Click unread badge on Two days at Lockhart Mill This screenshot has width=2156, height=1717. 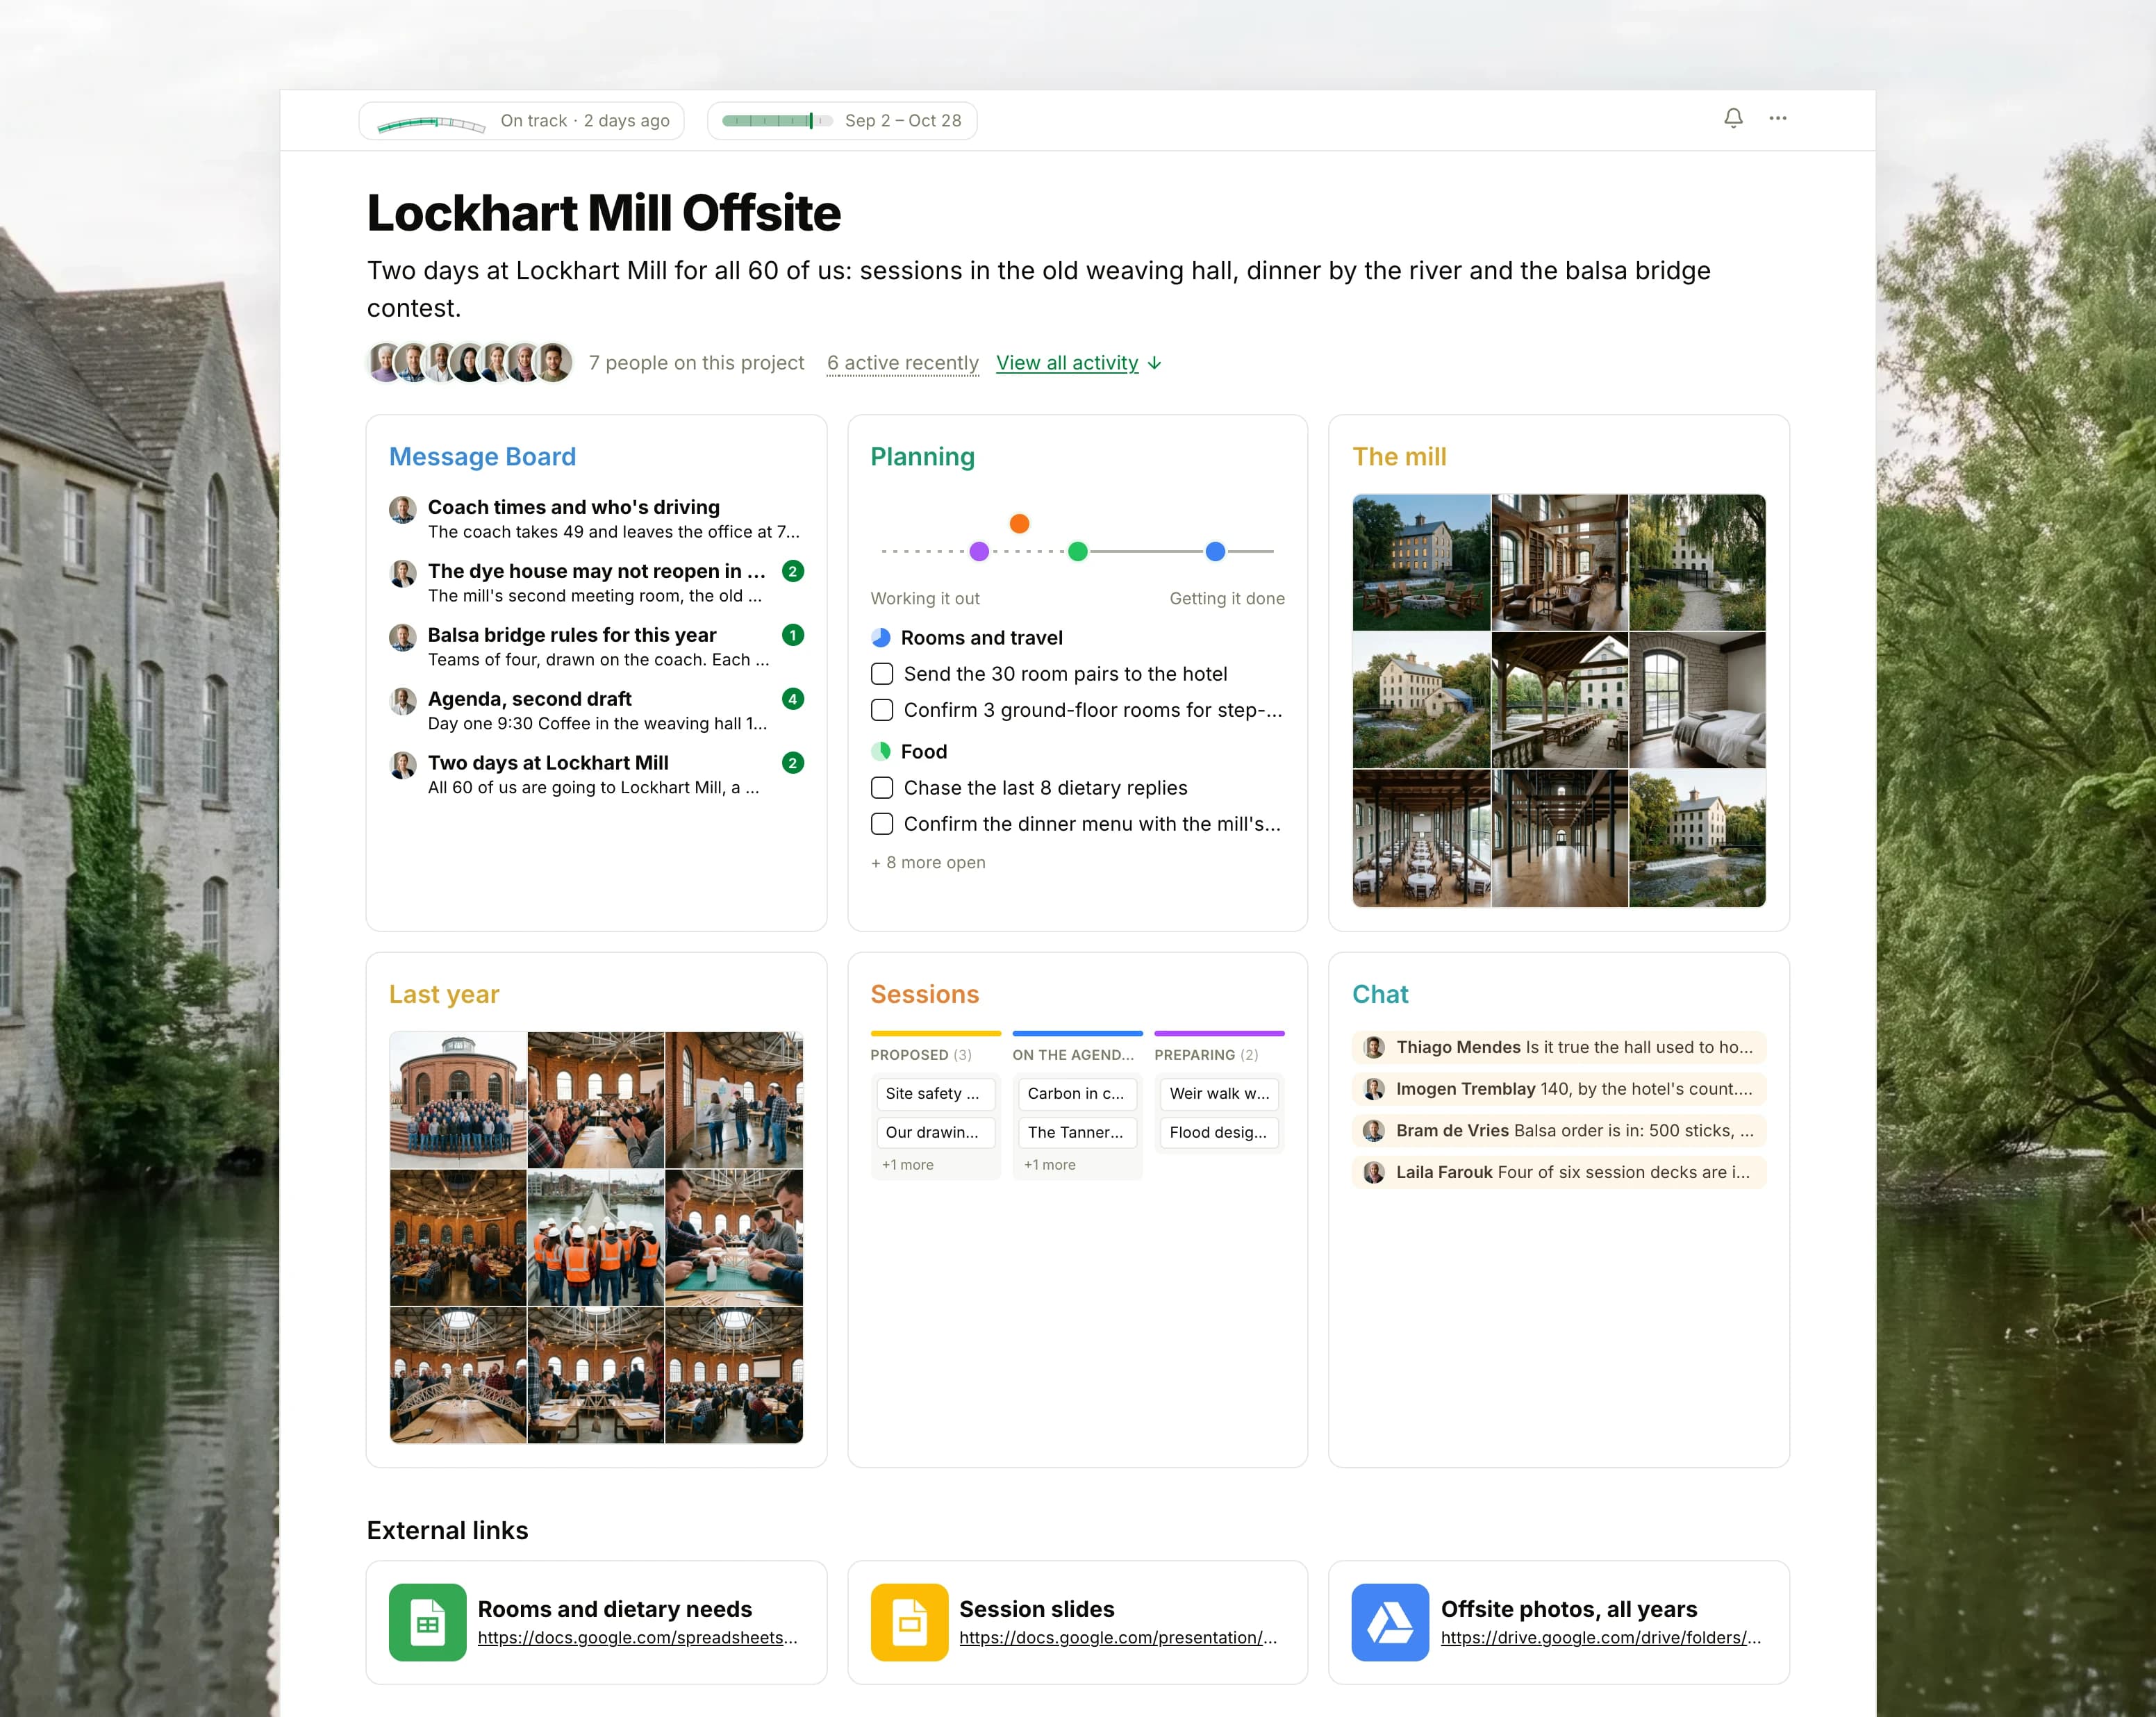793,763
